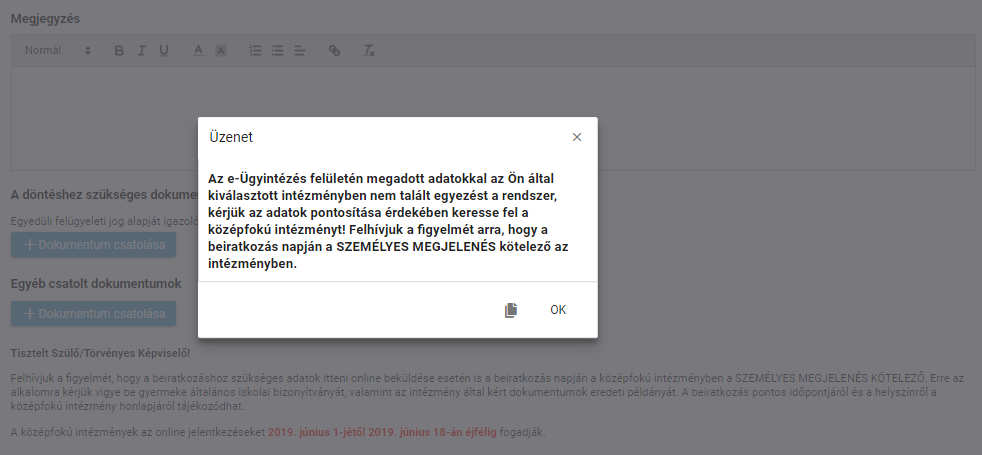Insert an ordered list in the editor
Screen dimensions: 982x455
tap(255, 51)
